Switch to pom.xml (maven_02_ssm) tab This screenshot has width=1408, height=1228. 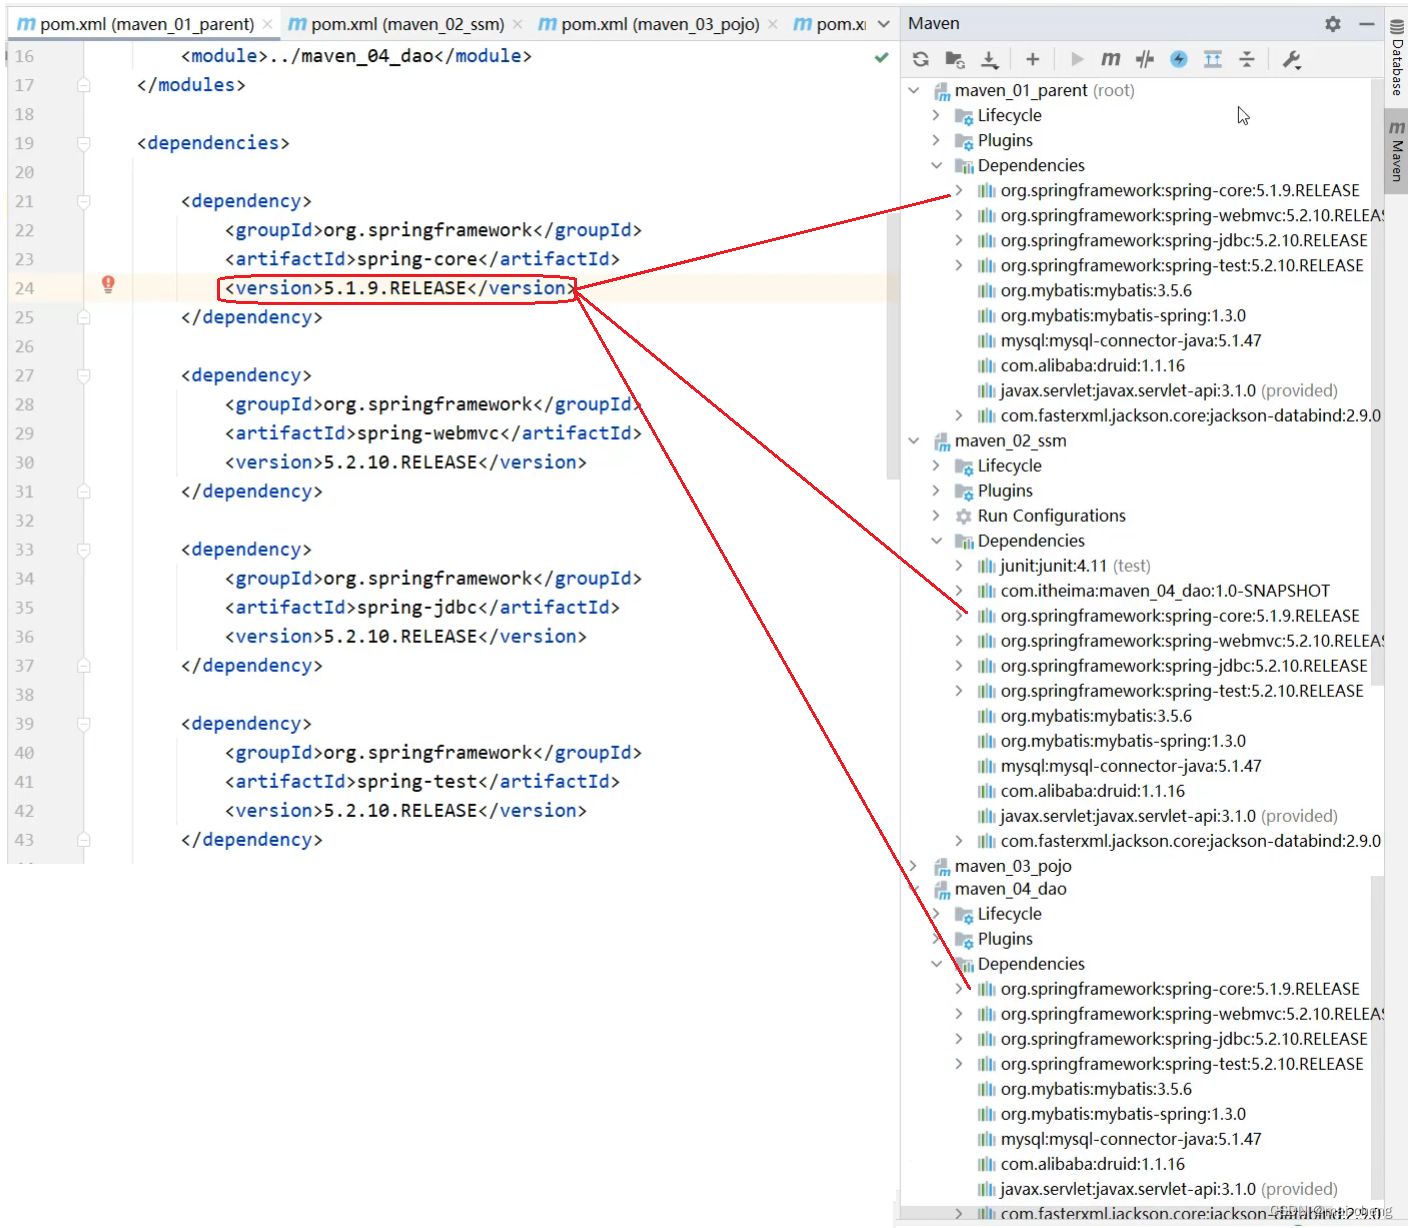397,23
